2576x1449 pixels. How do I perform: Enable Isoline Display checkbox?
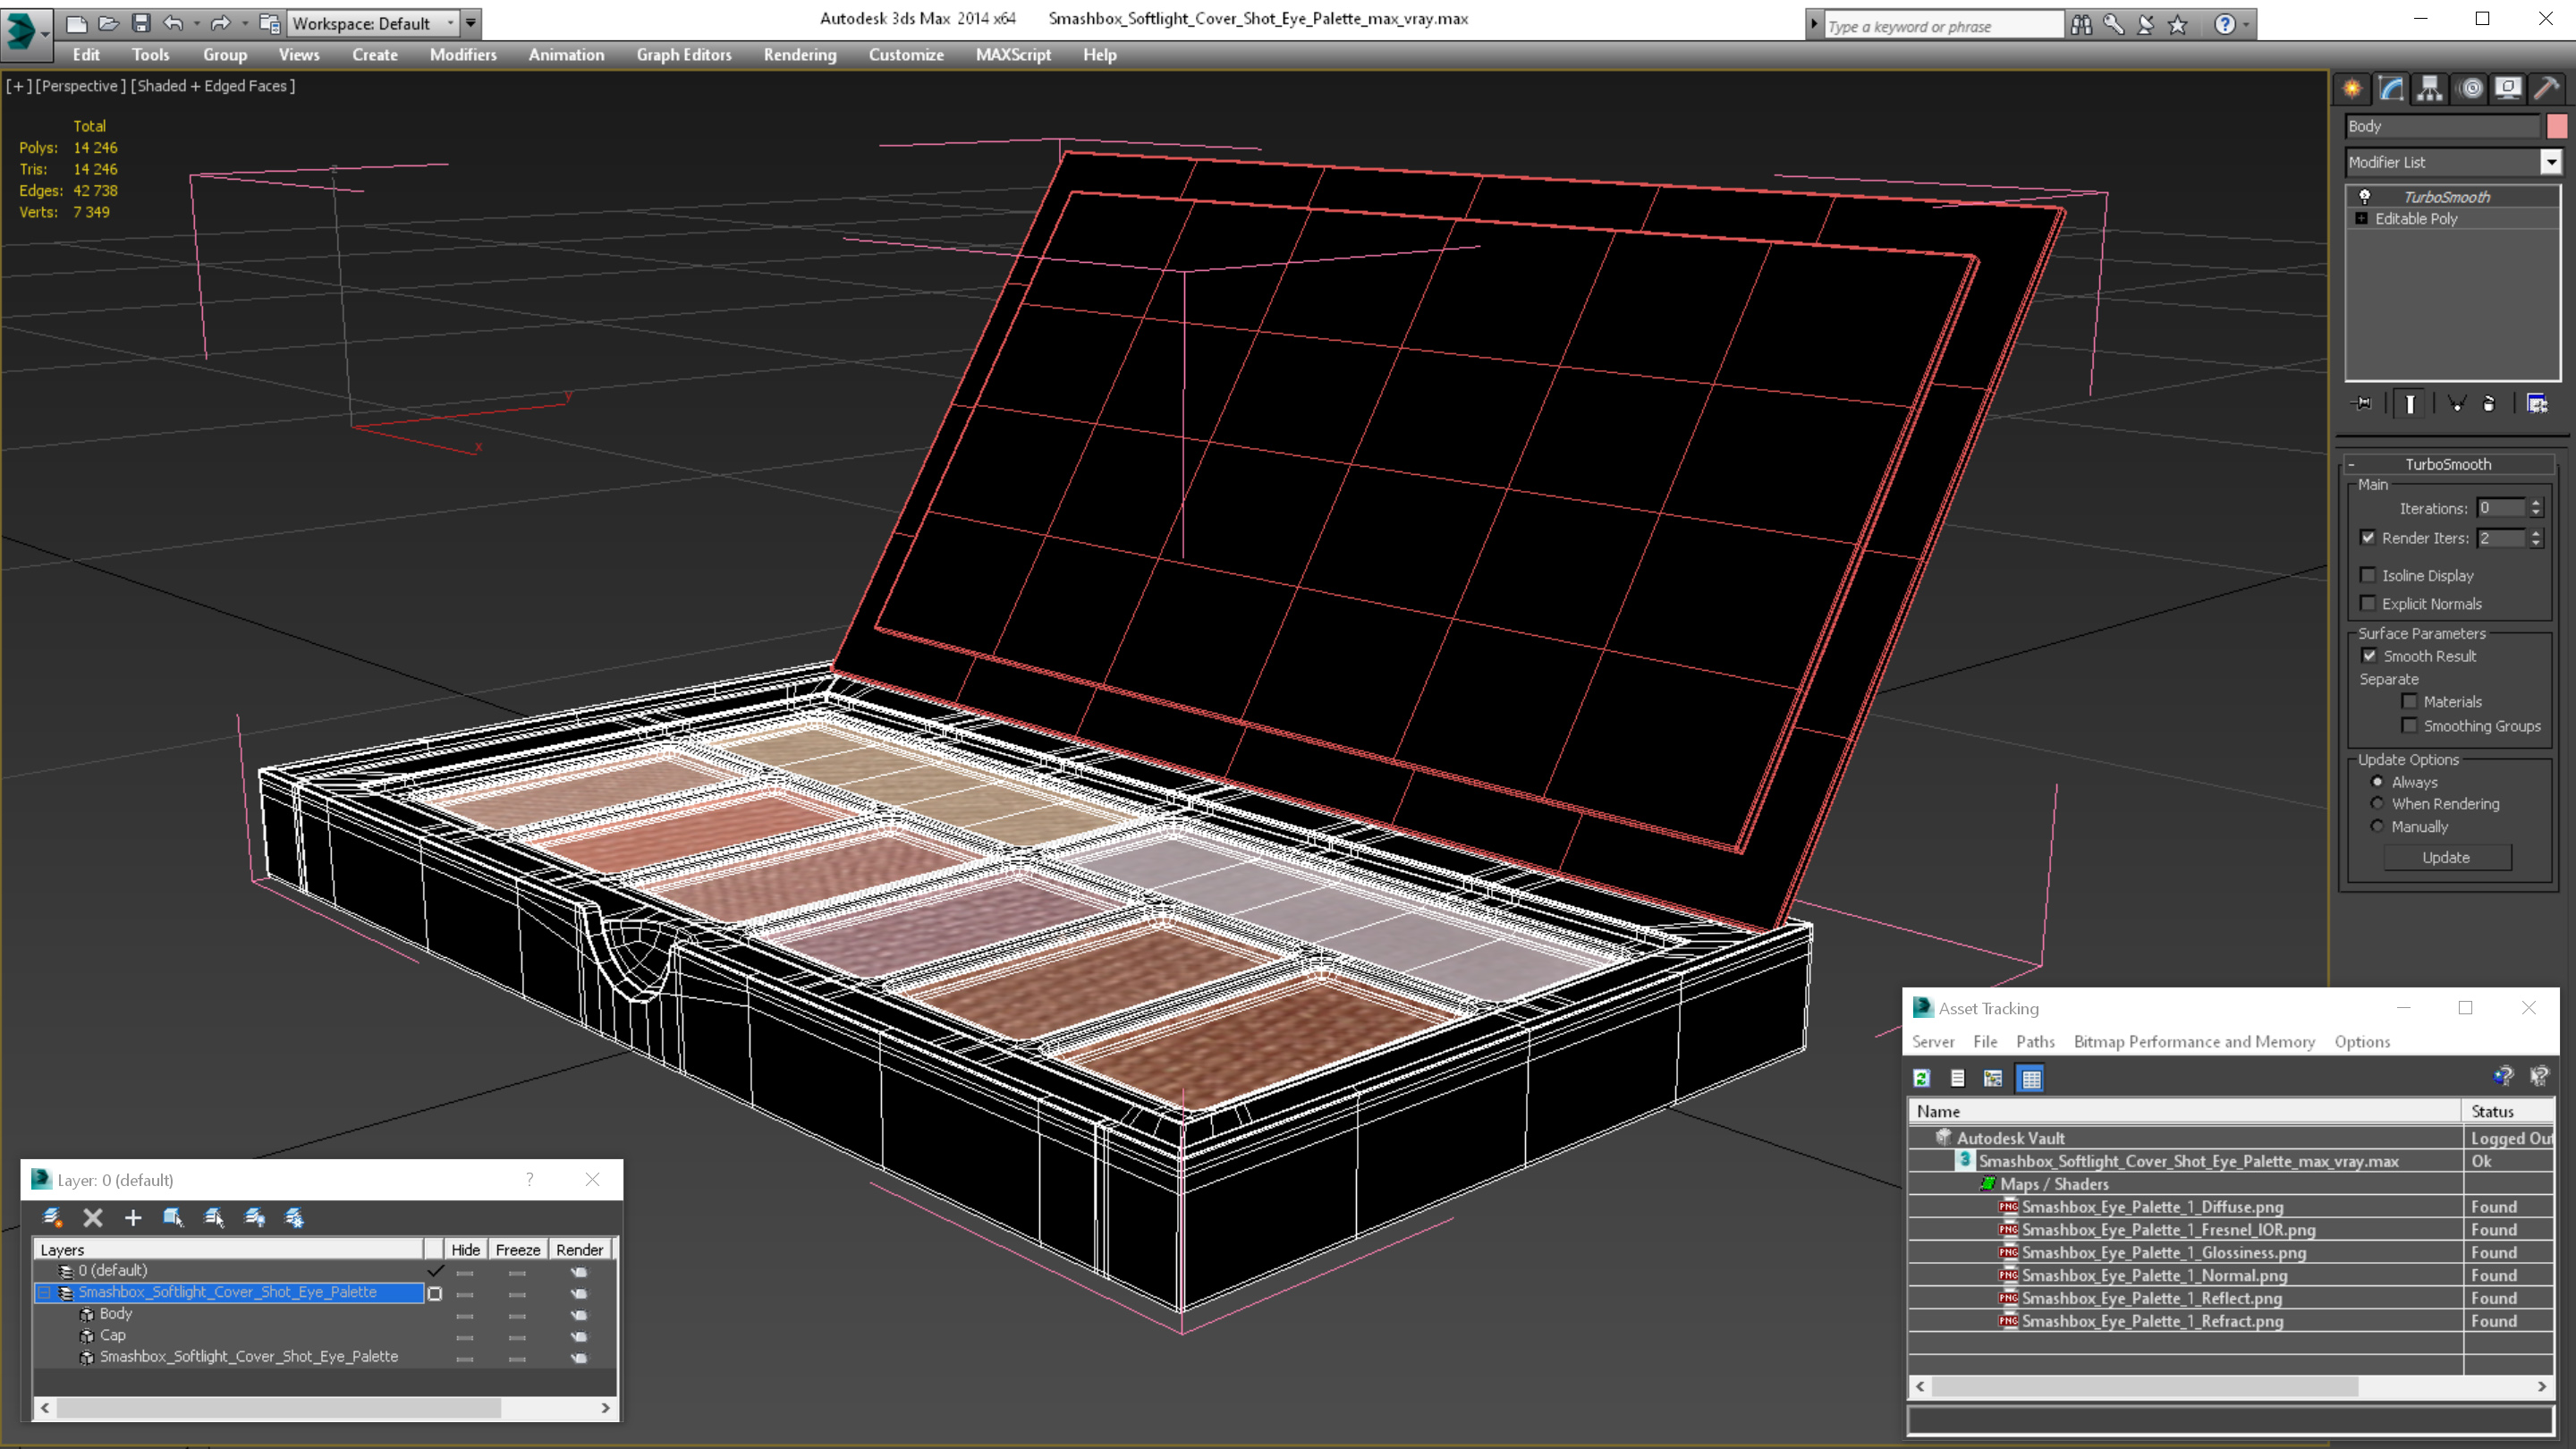pyautogui.click(x=2368, y=575)
